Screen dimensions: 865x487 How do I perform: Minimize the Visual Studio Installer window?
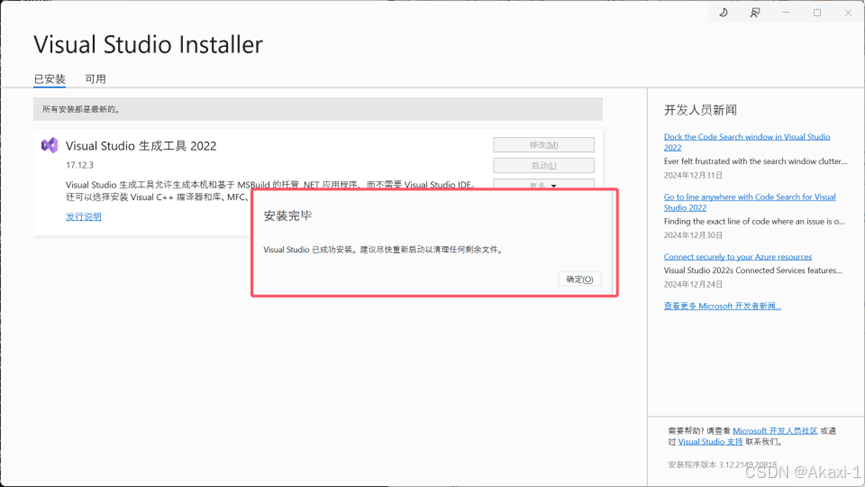tap(786, 12)
